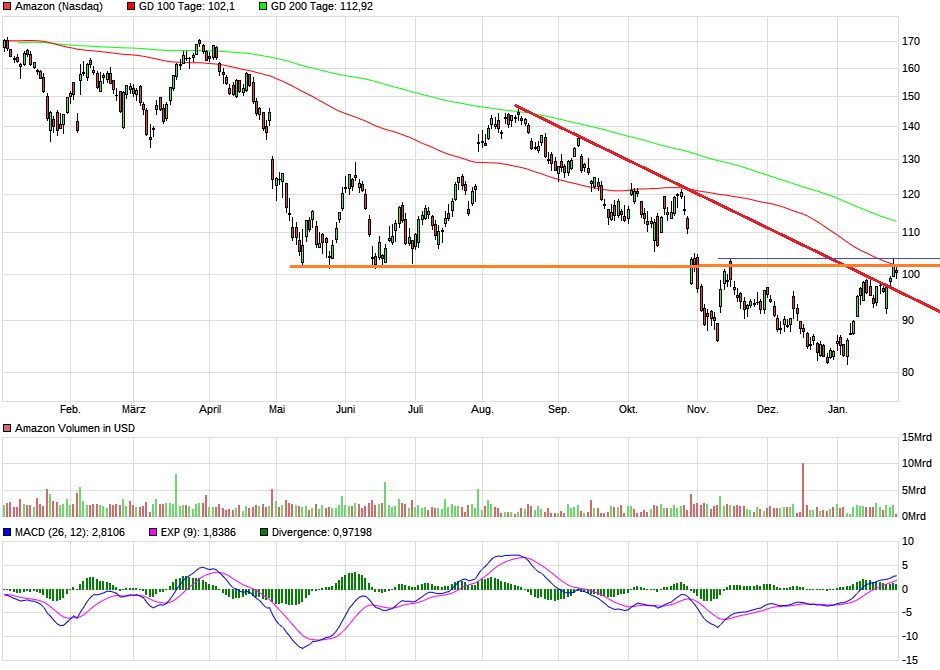Click the tall green late-March volume bar

tap(176, 495)
